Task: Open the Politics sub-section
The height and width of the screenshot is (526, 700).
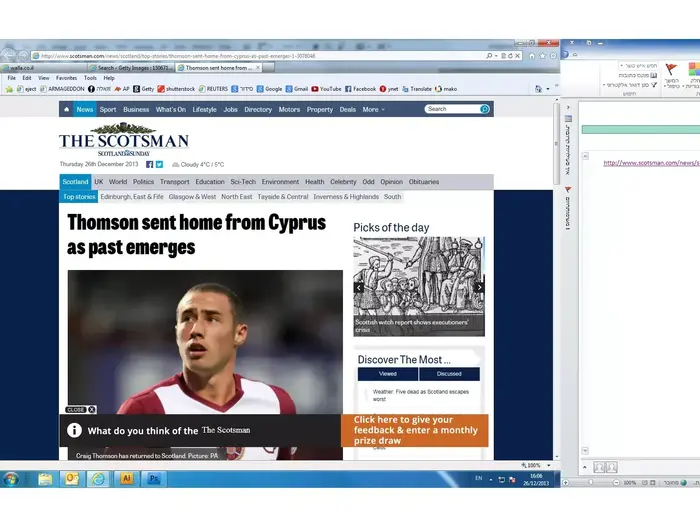Action: pyautogui.click(x=143, y=182)
